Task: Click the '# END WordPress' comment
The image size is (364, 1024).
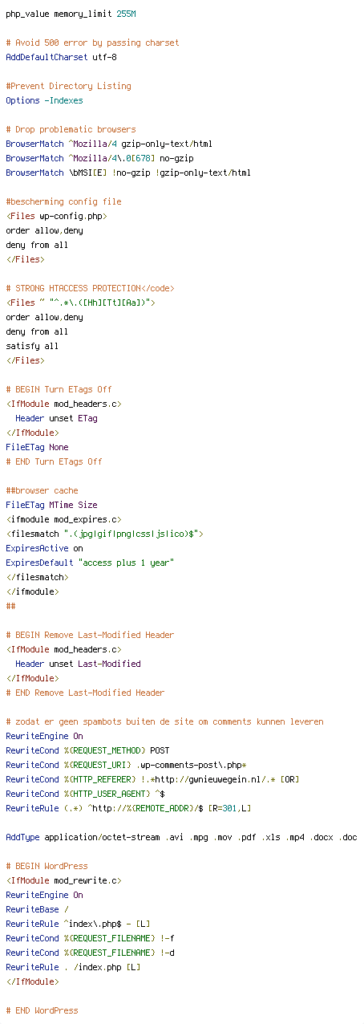Action: pos(42,1010)
